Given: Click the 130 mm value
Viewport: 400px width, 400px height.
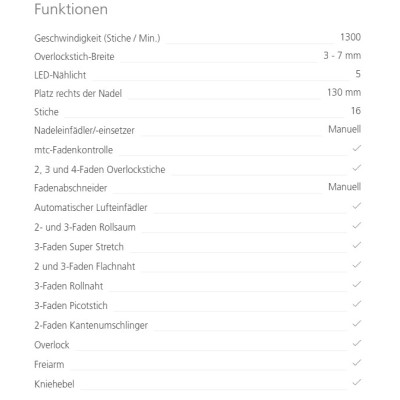Looking at the screenshot, I should [x=344, y=92].
